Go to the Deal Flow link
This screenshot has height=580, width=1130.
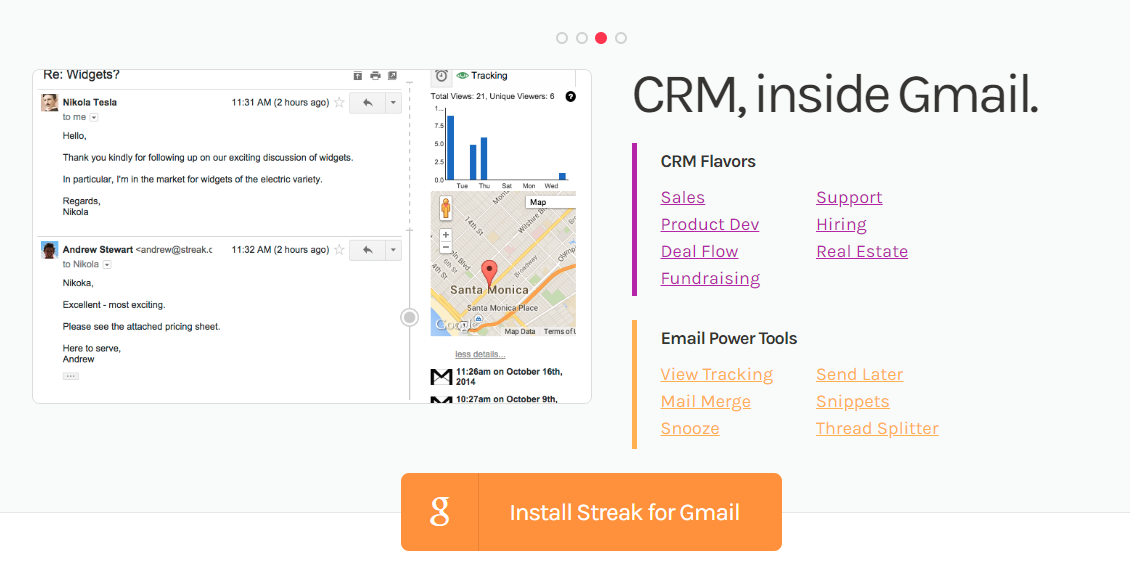pos(699,251)
